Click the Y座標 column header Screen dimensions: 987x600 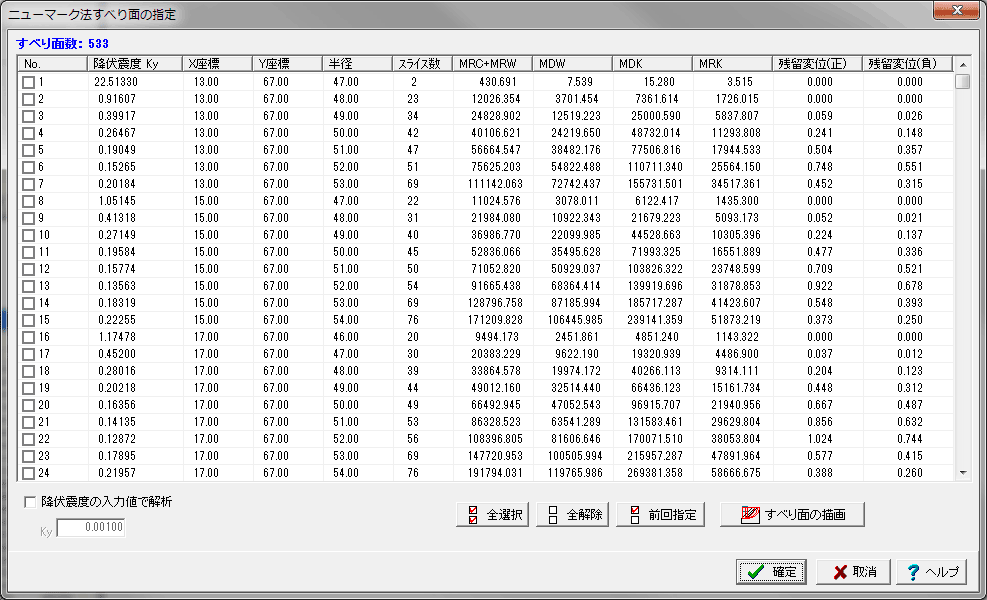(x=288, y=64)
